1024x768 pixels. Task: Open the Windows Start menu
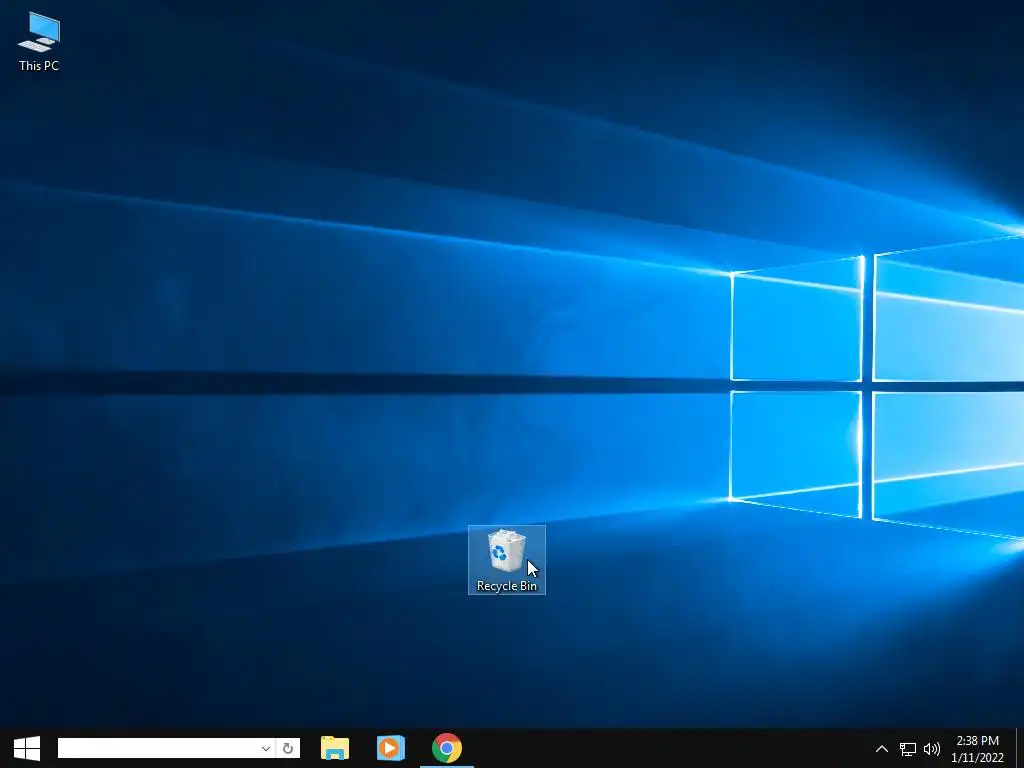(x=27, y=748)
